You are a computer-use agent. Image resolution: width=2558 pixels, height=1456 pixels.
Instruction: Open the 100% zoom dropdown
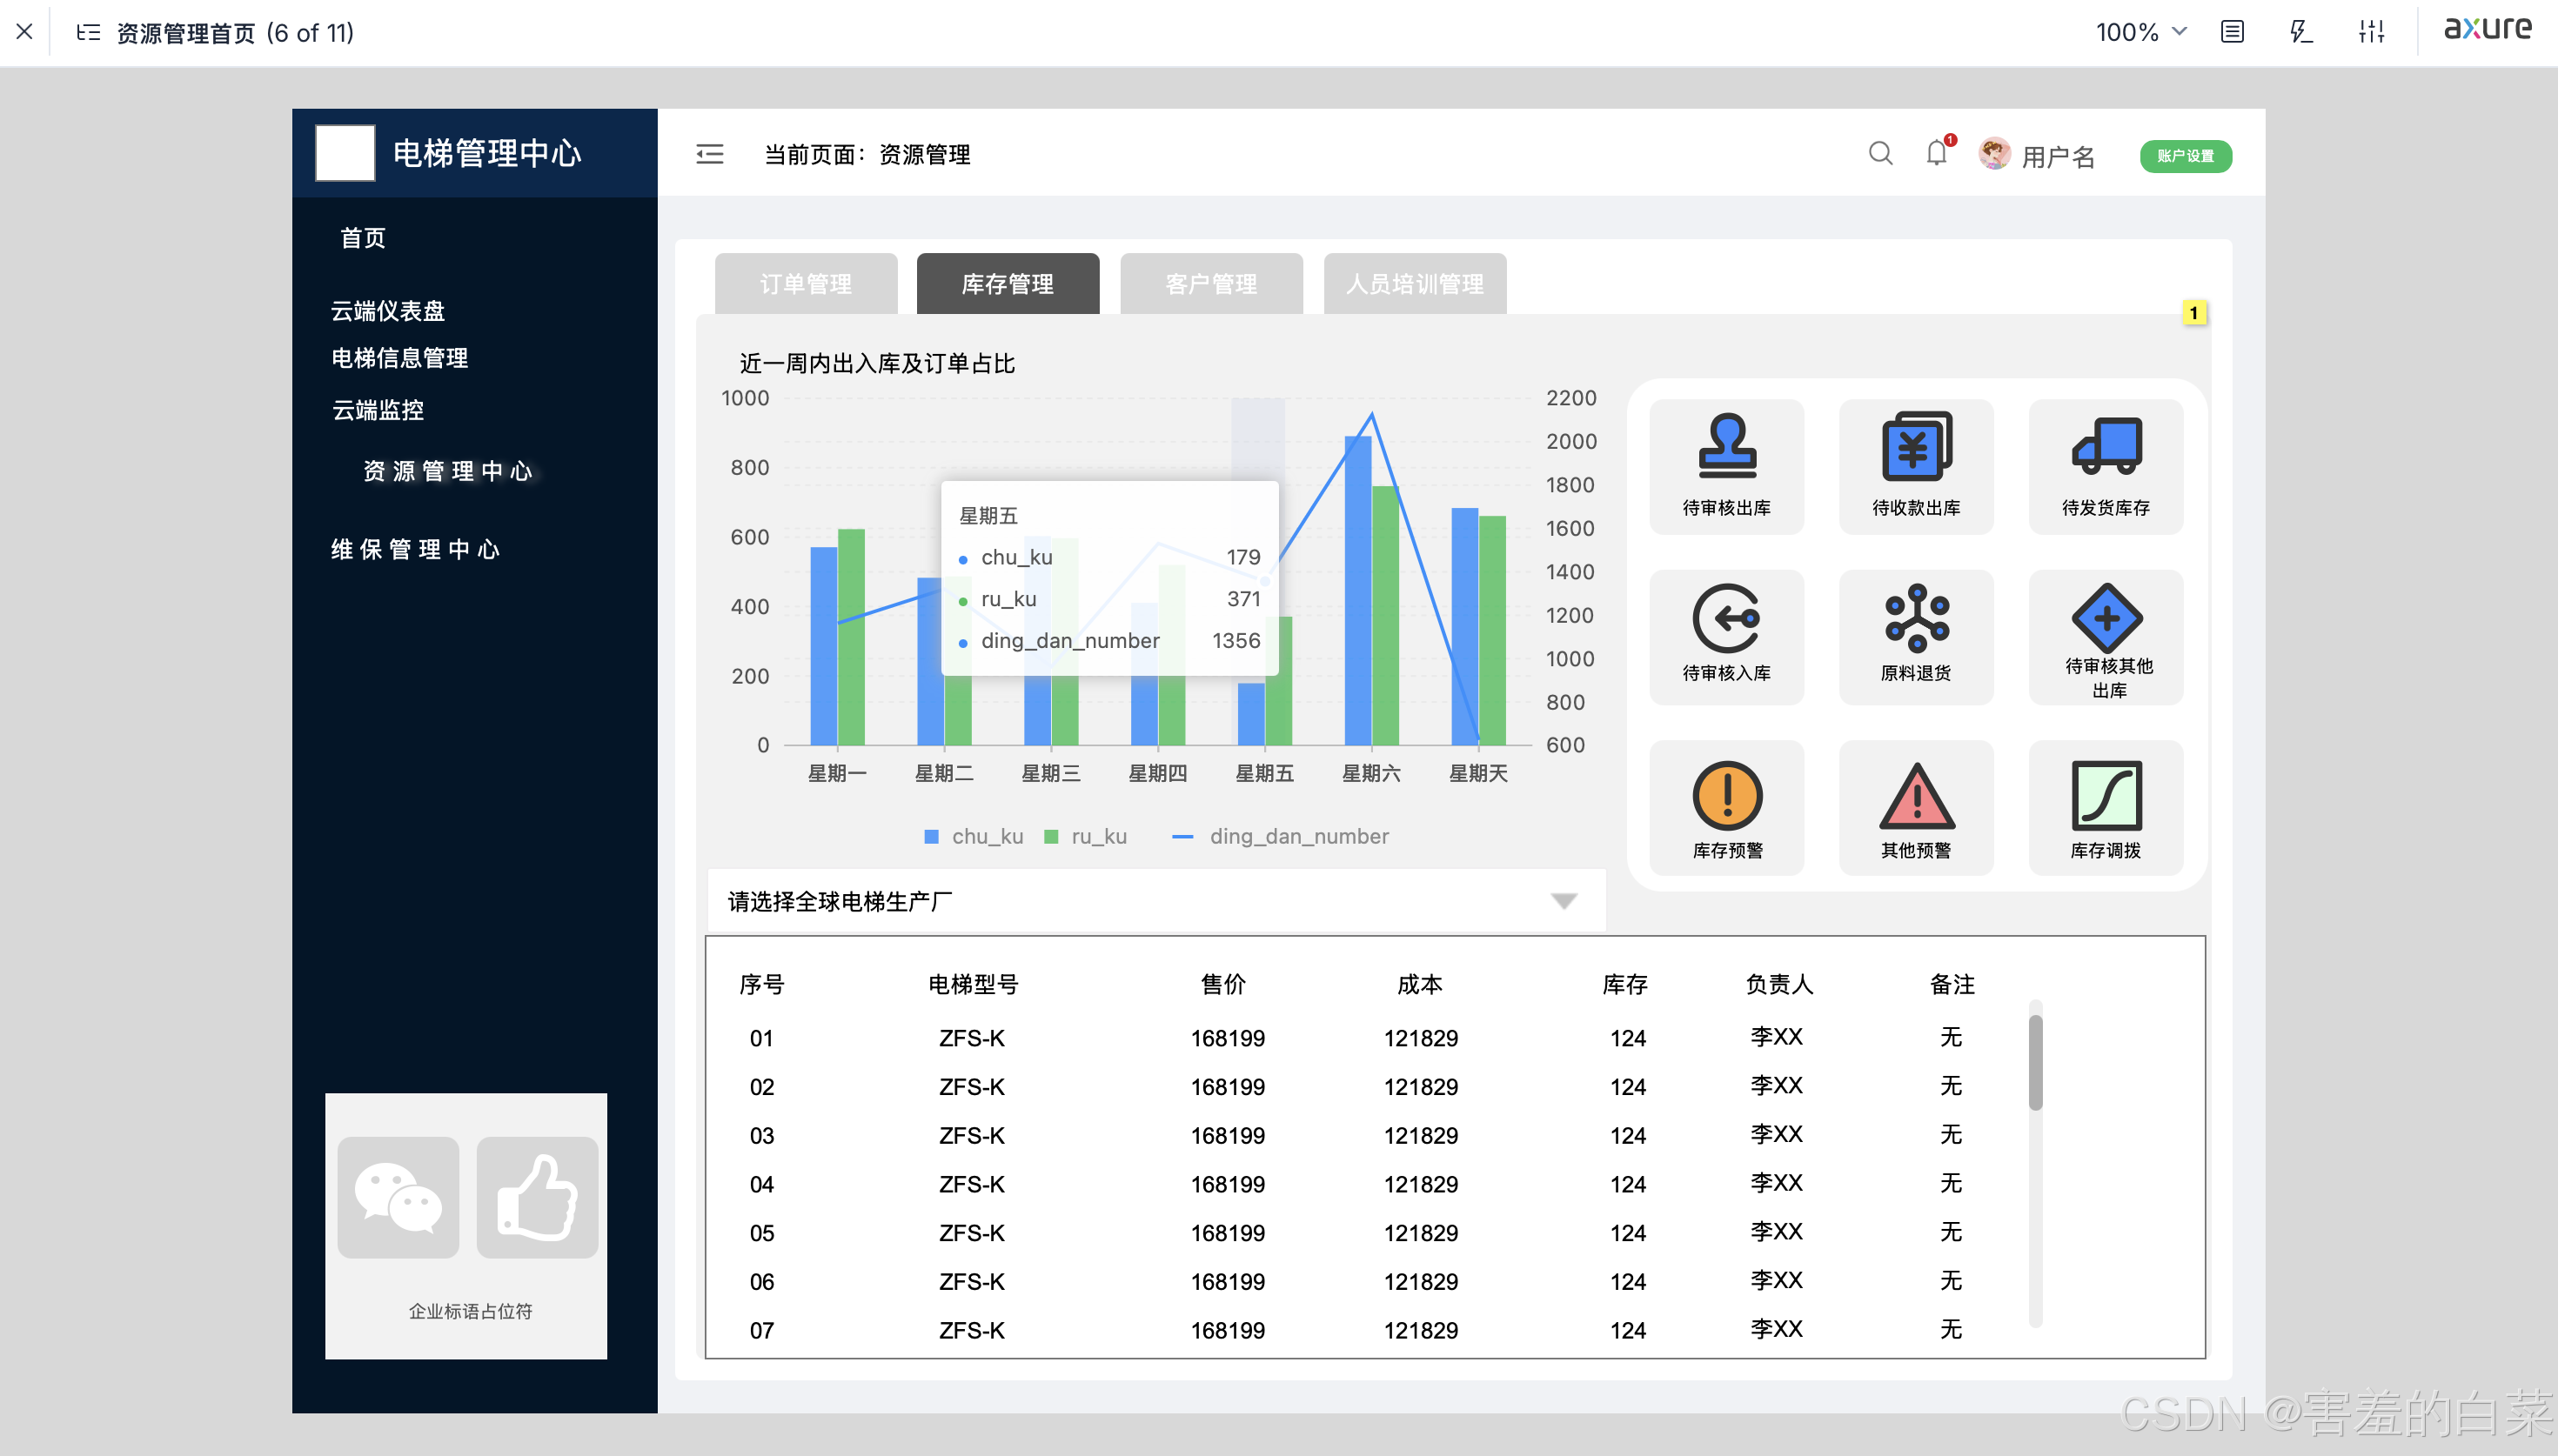click(x=2140, y=32)
